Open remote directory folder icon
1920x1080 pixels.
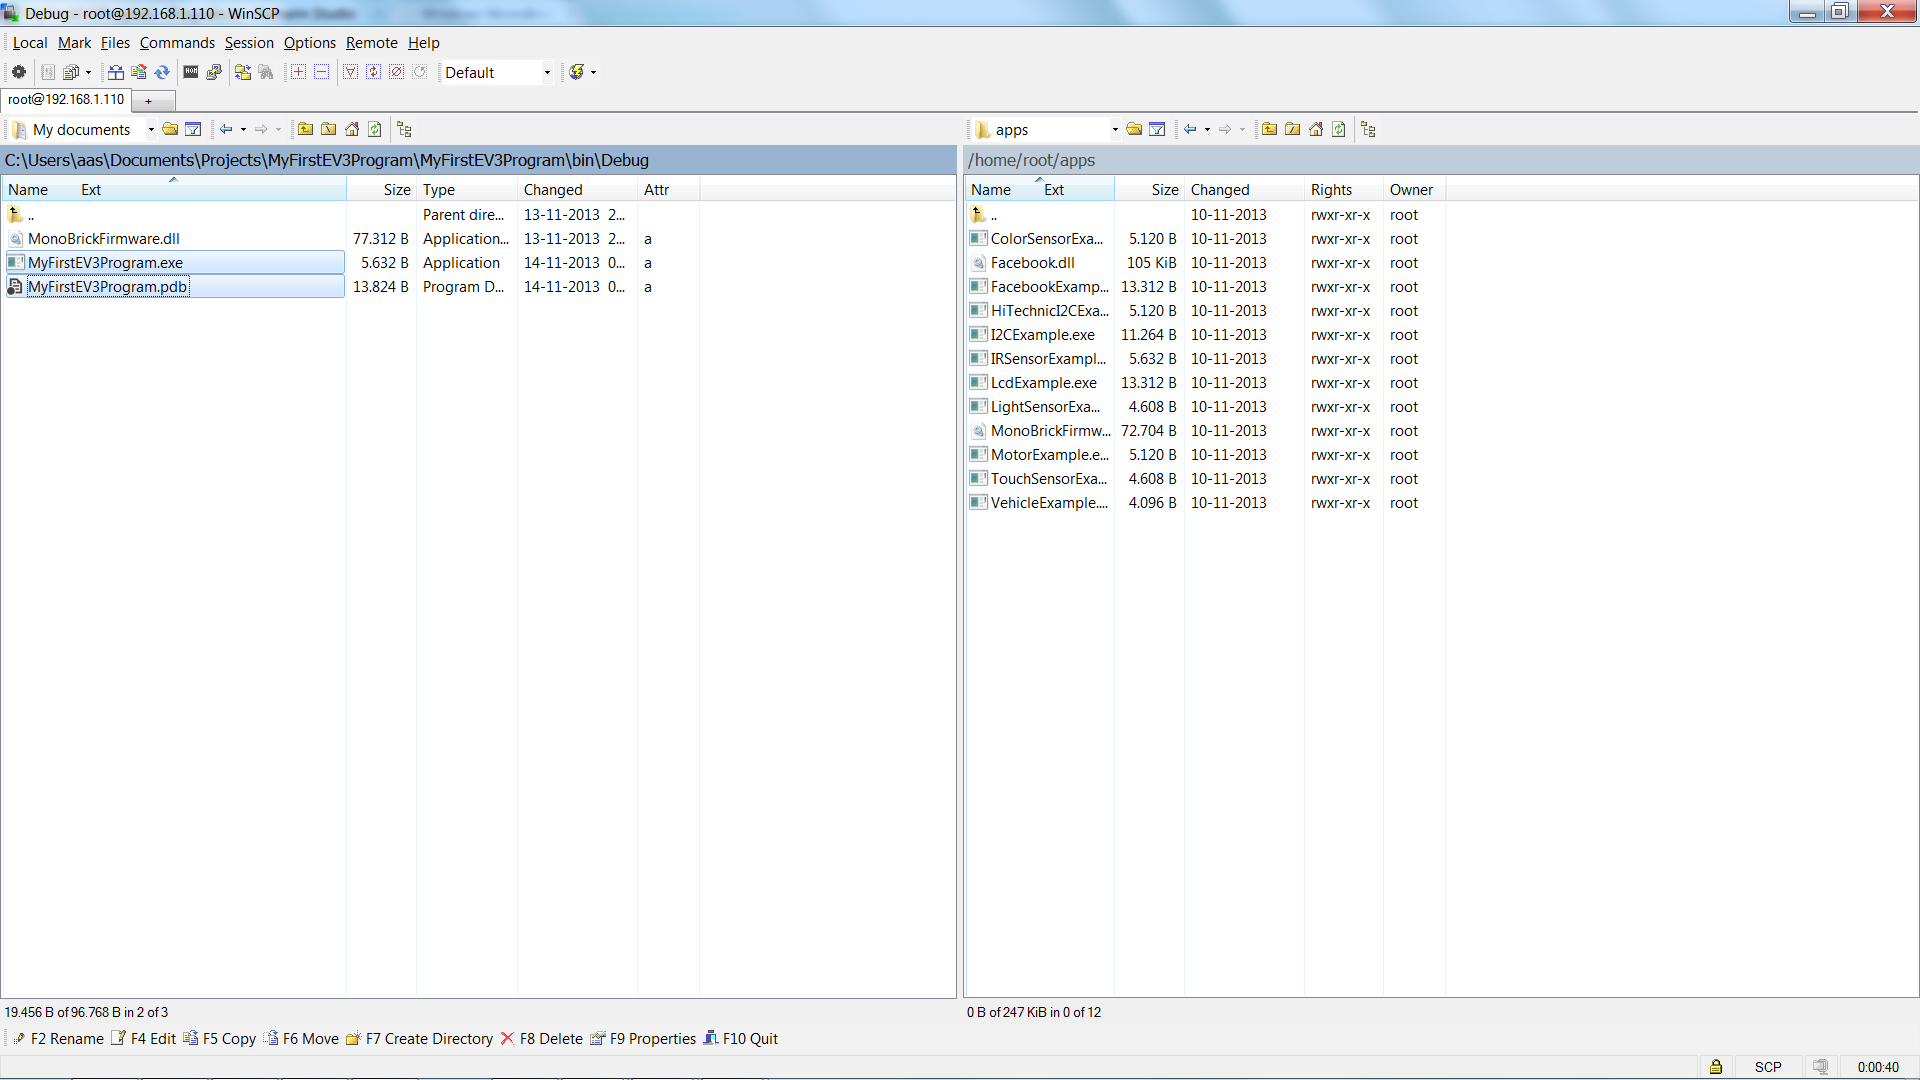[1134, 129]
